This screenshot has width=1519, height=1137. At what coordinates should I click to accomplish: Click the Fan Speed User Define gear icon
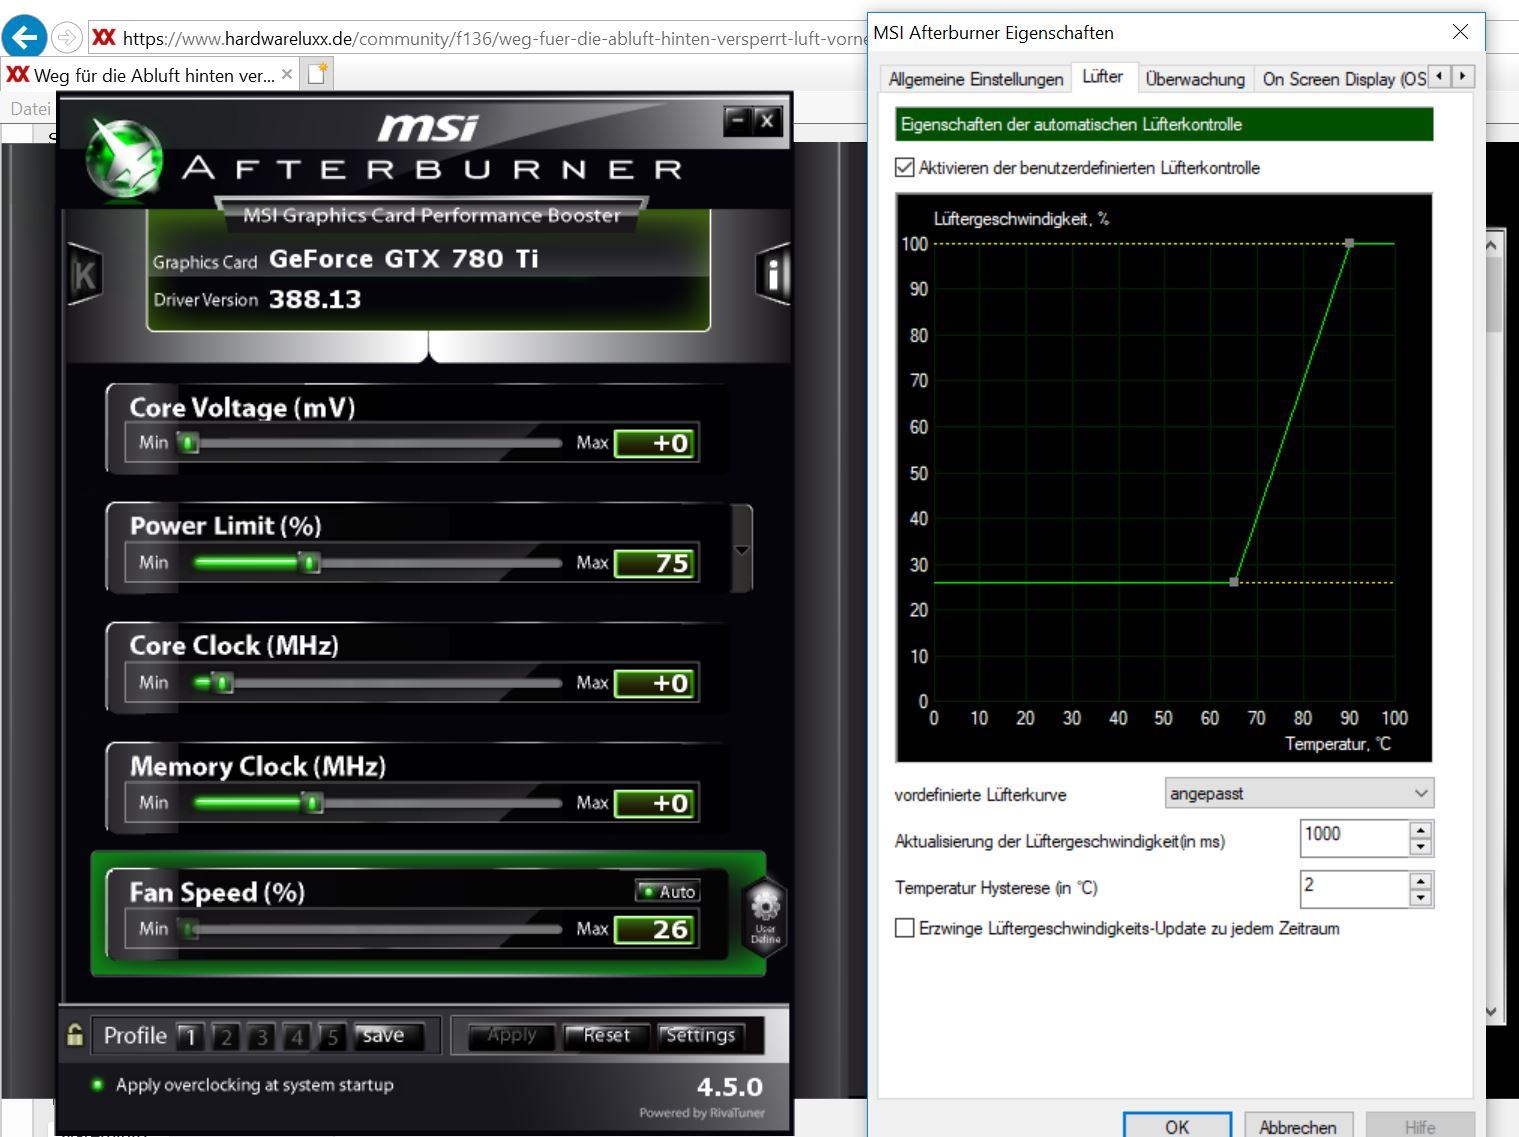tap(765, 917)
